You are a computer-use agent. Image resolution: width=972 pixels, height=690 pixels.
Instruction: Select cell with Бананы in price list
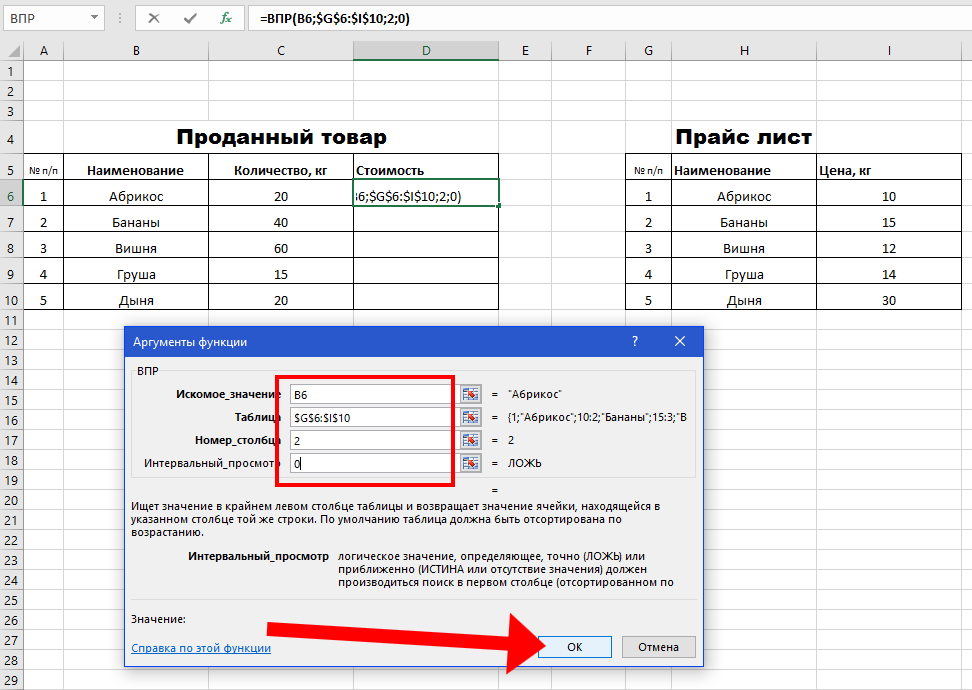click(x=744, y=222)
